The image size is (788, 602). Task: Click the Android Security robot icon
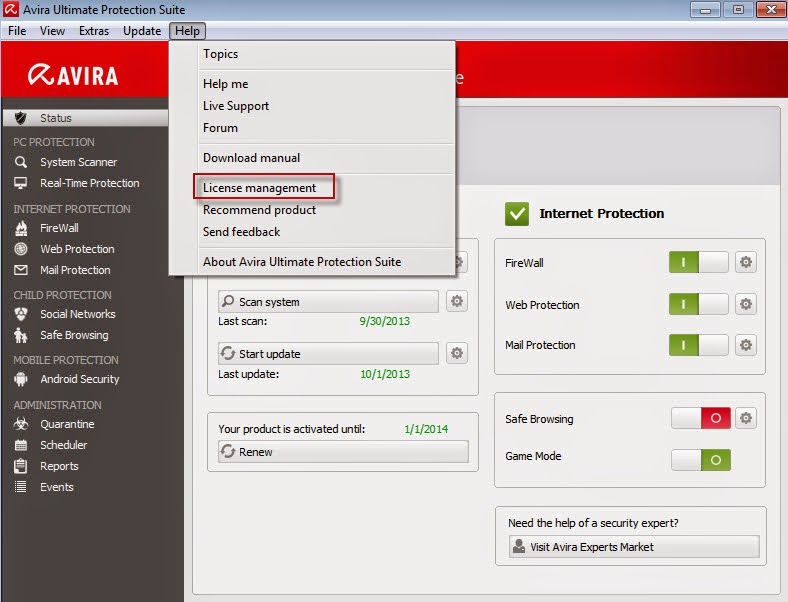coord(21,379)
